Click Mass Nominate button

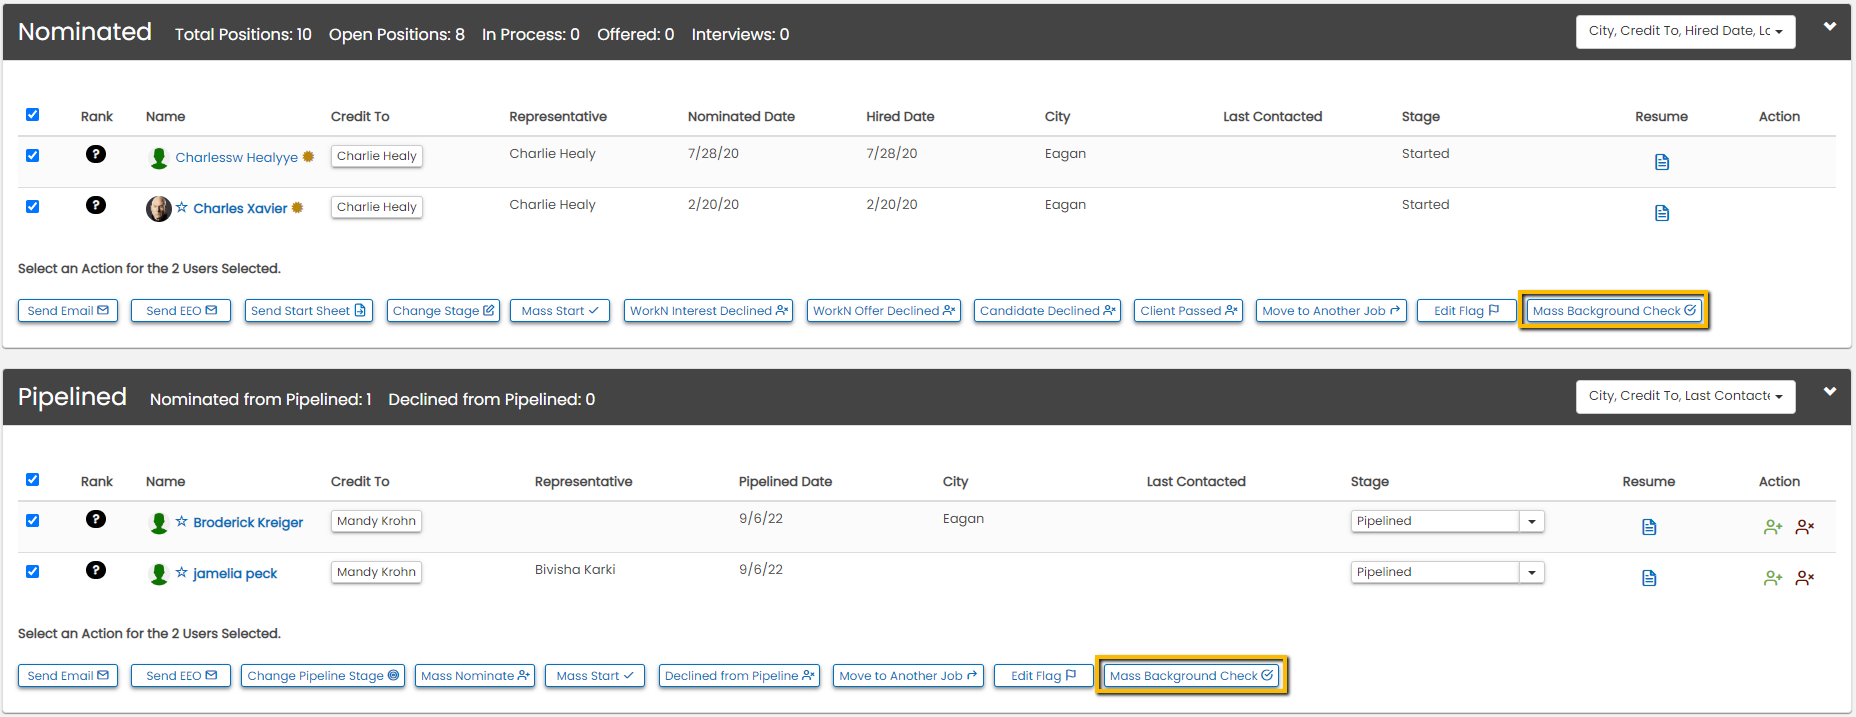point(475,676)
